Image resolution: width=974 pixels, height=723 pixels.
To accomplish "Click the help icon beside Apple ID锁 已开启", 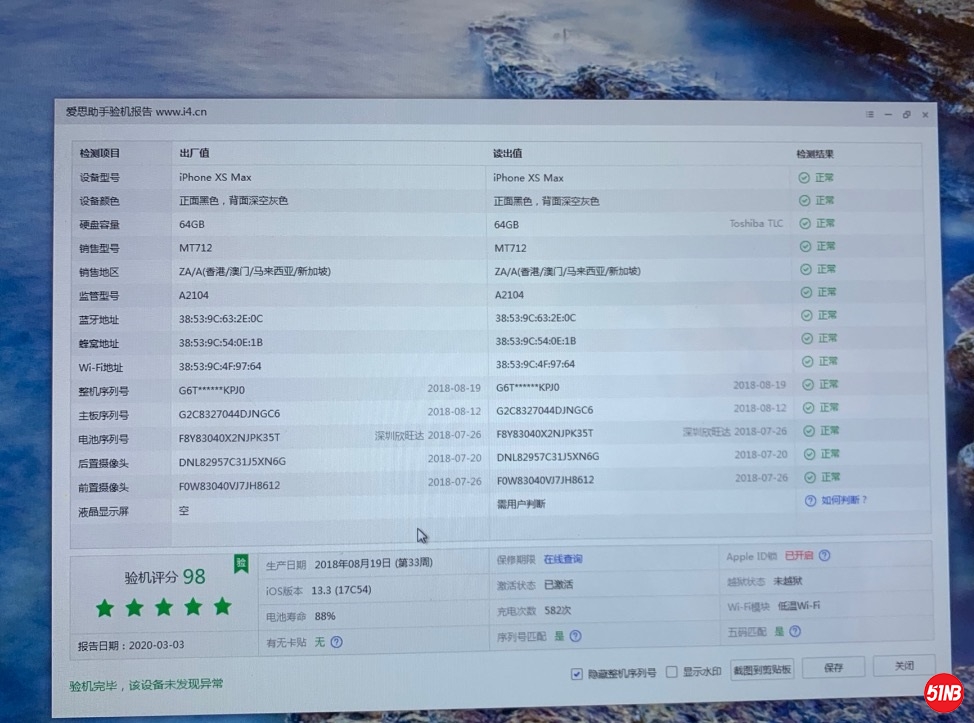I will coord(824,556).
